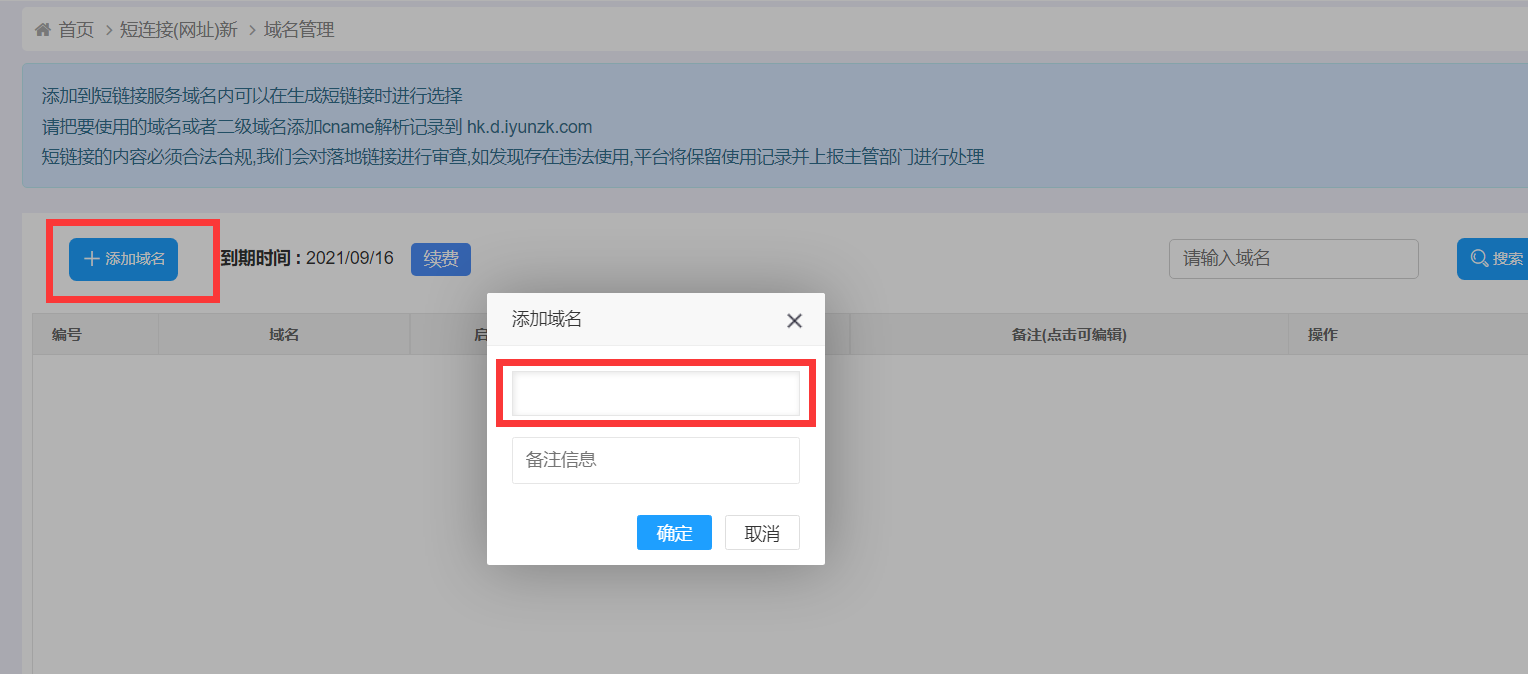
Task: Click the 到期时间 2021/09/16 expiry text
Action: tap(306, 258)
